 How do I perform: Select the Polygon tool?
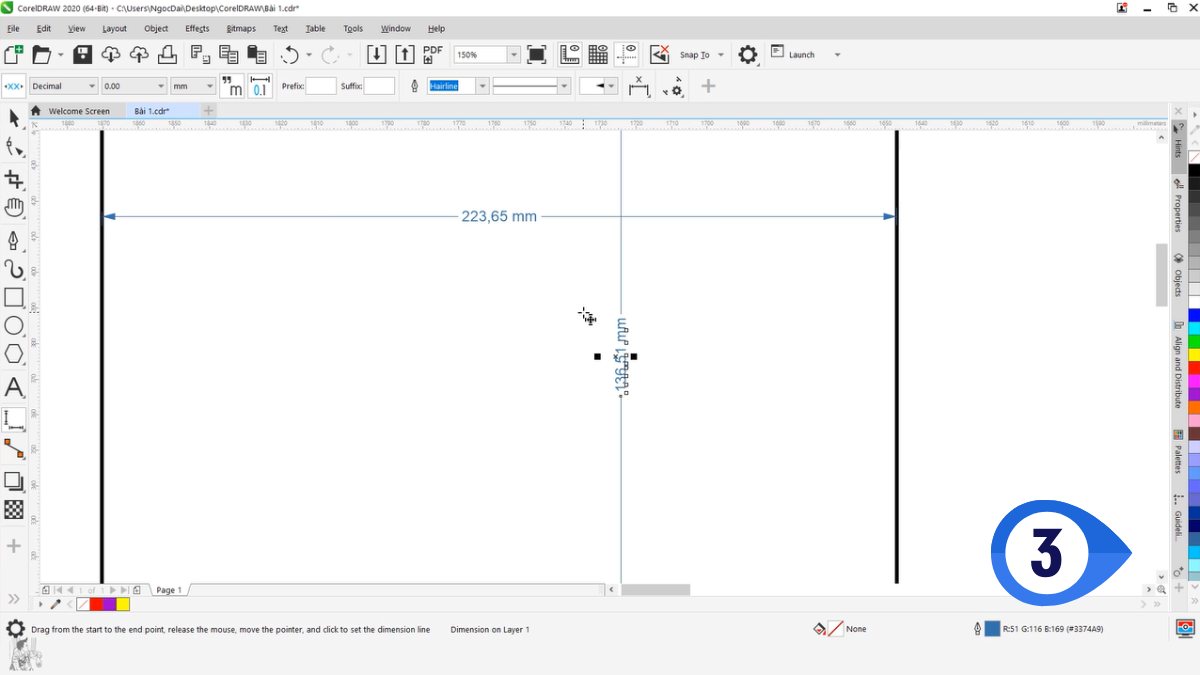[x=14, y=354]
